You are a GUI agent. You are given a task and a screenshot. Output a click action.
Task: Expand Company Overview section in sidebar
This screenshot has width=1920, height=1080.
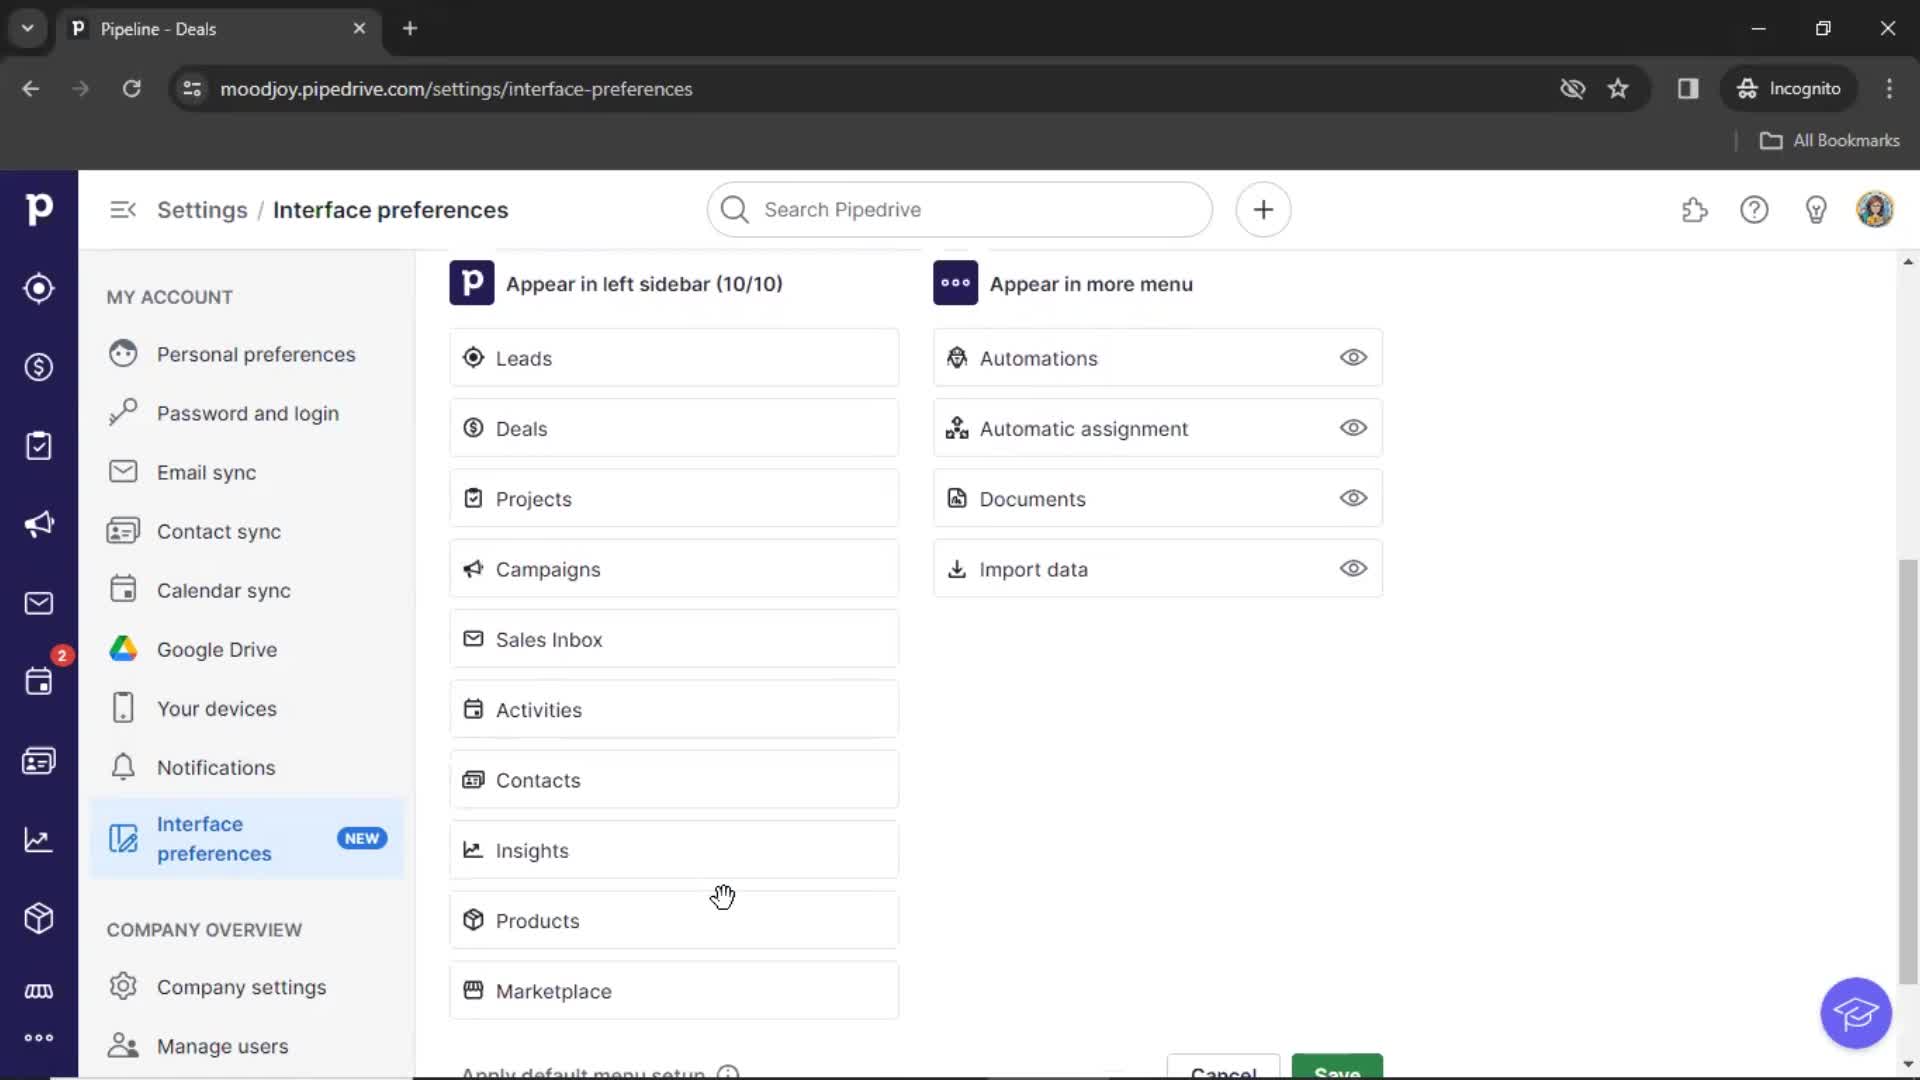coord(203,930)
